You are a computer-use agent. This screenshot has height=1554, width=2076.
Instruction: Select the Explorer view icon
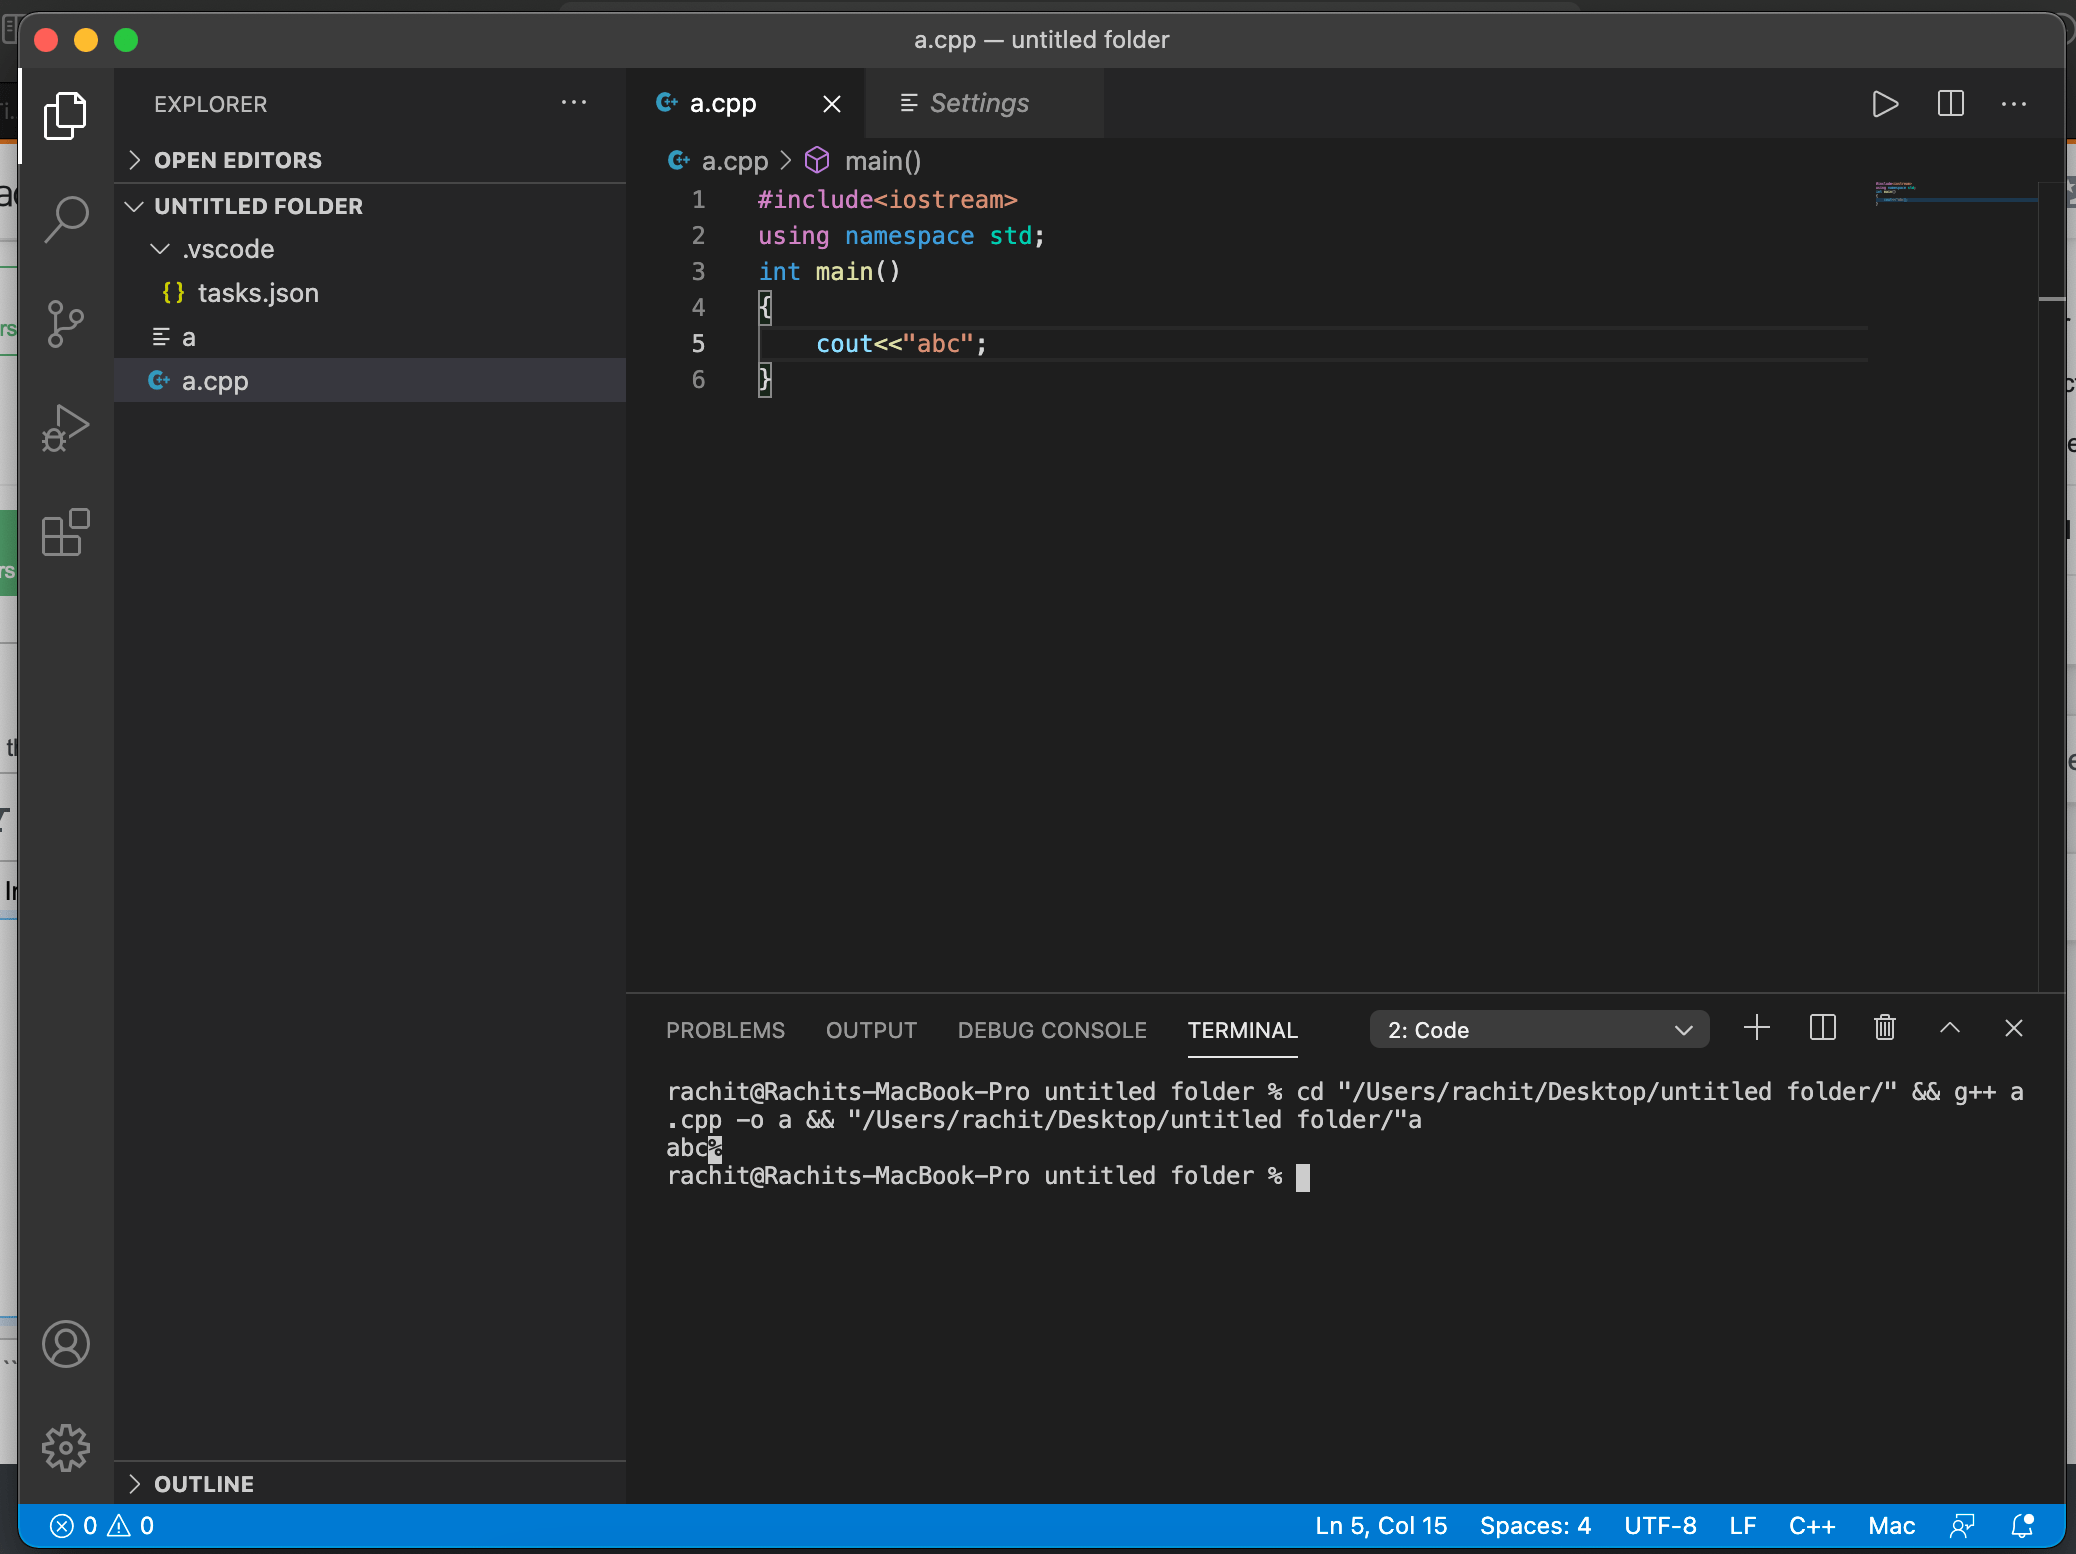pos(66,116)
